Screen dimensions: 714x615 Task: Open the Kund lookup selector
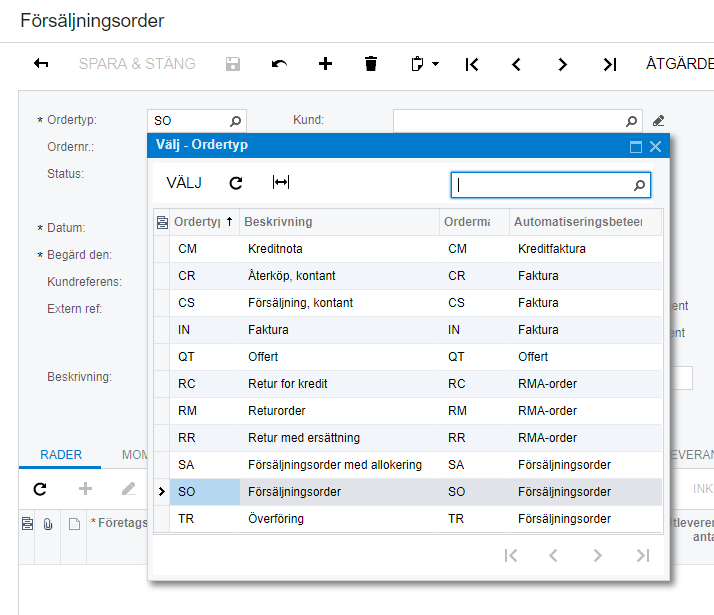(632, 121)
